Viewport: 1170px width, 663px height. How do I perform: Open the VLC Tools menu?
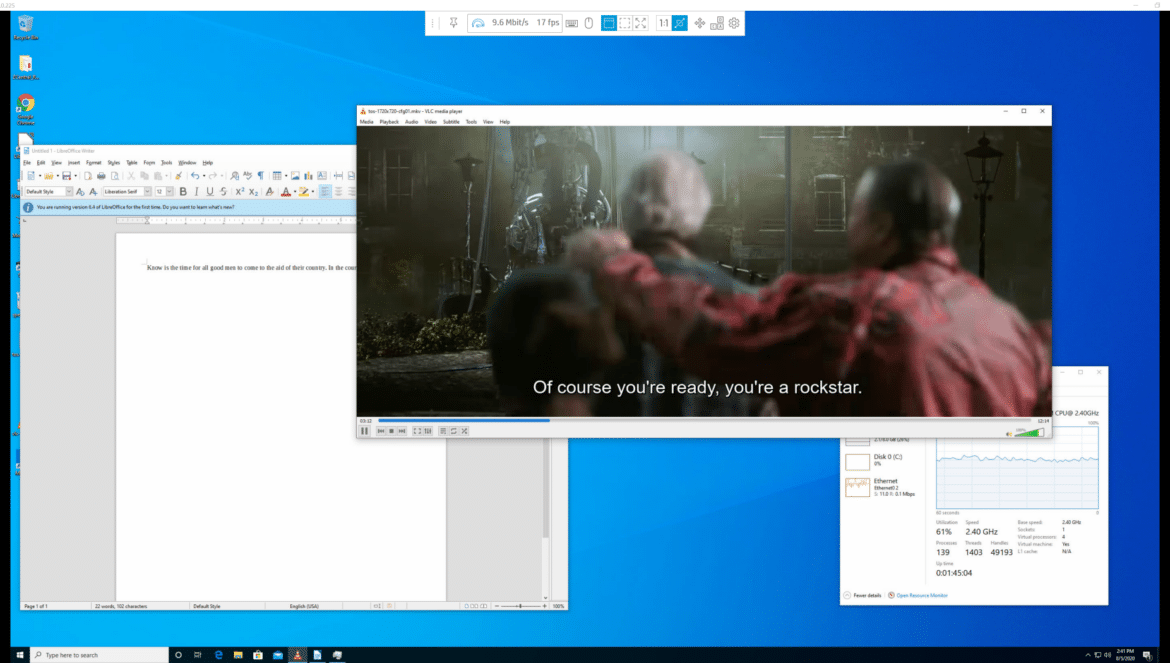471,122
